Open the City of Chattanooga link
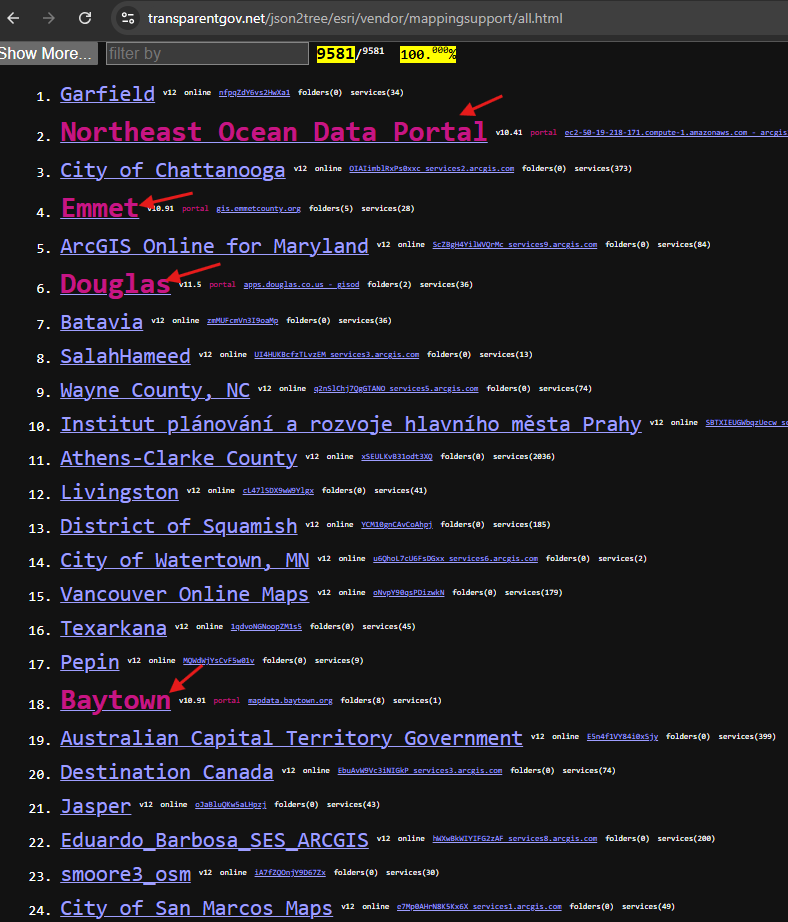The width and height of the screenshot is (788, 922). pos(173,170)
